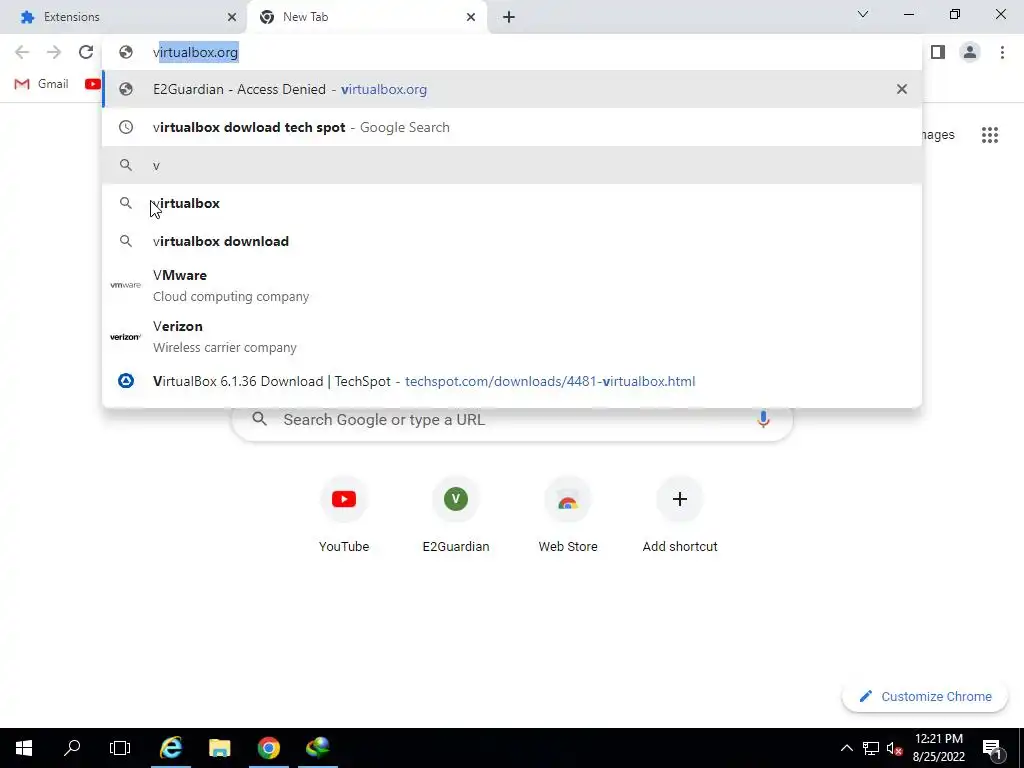The height and width of the screenshot is (768, 1024).
Task: Select the 'virtualbox' search suggestion
Action: (512, 203)
